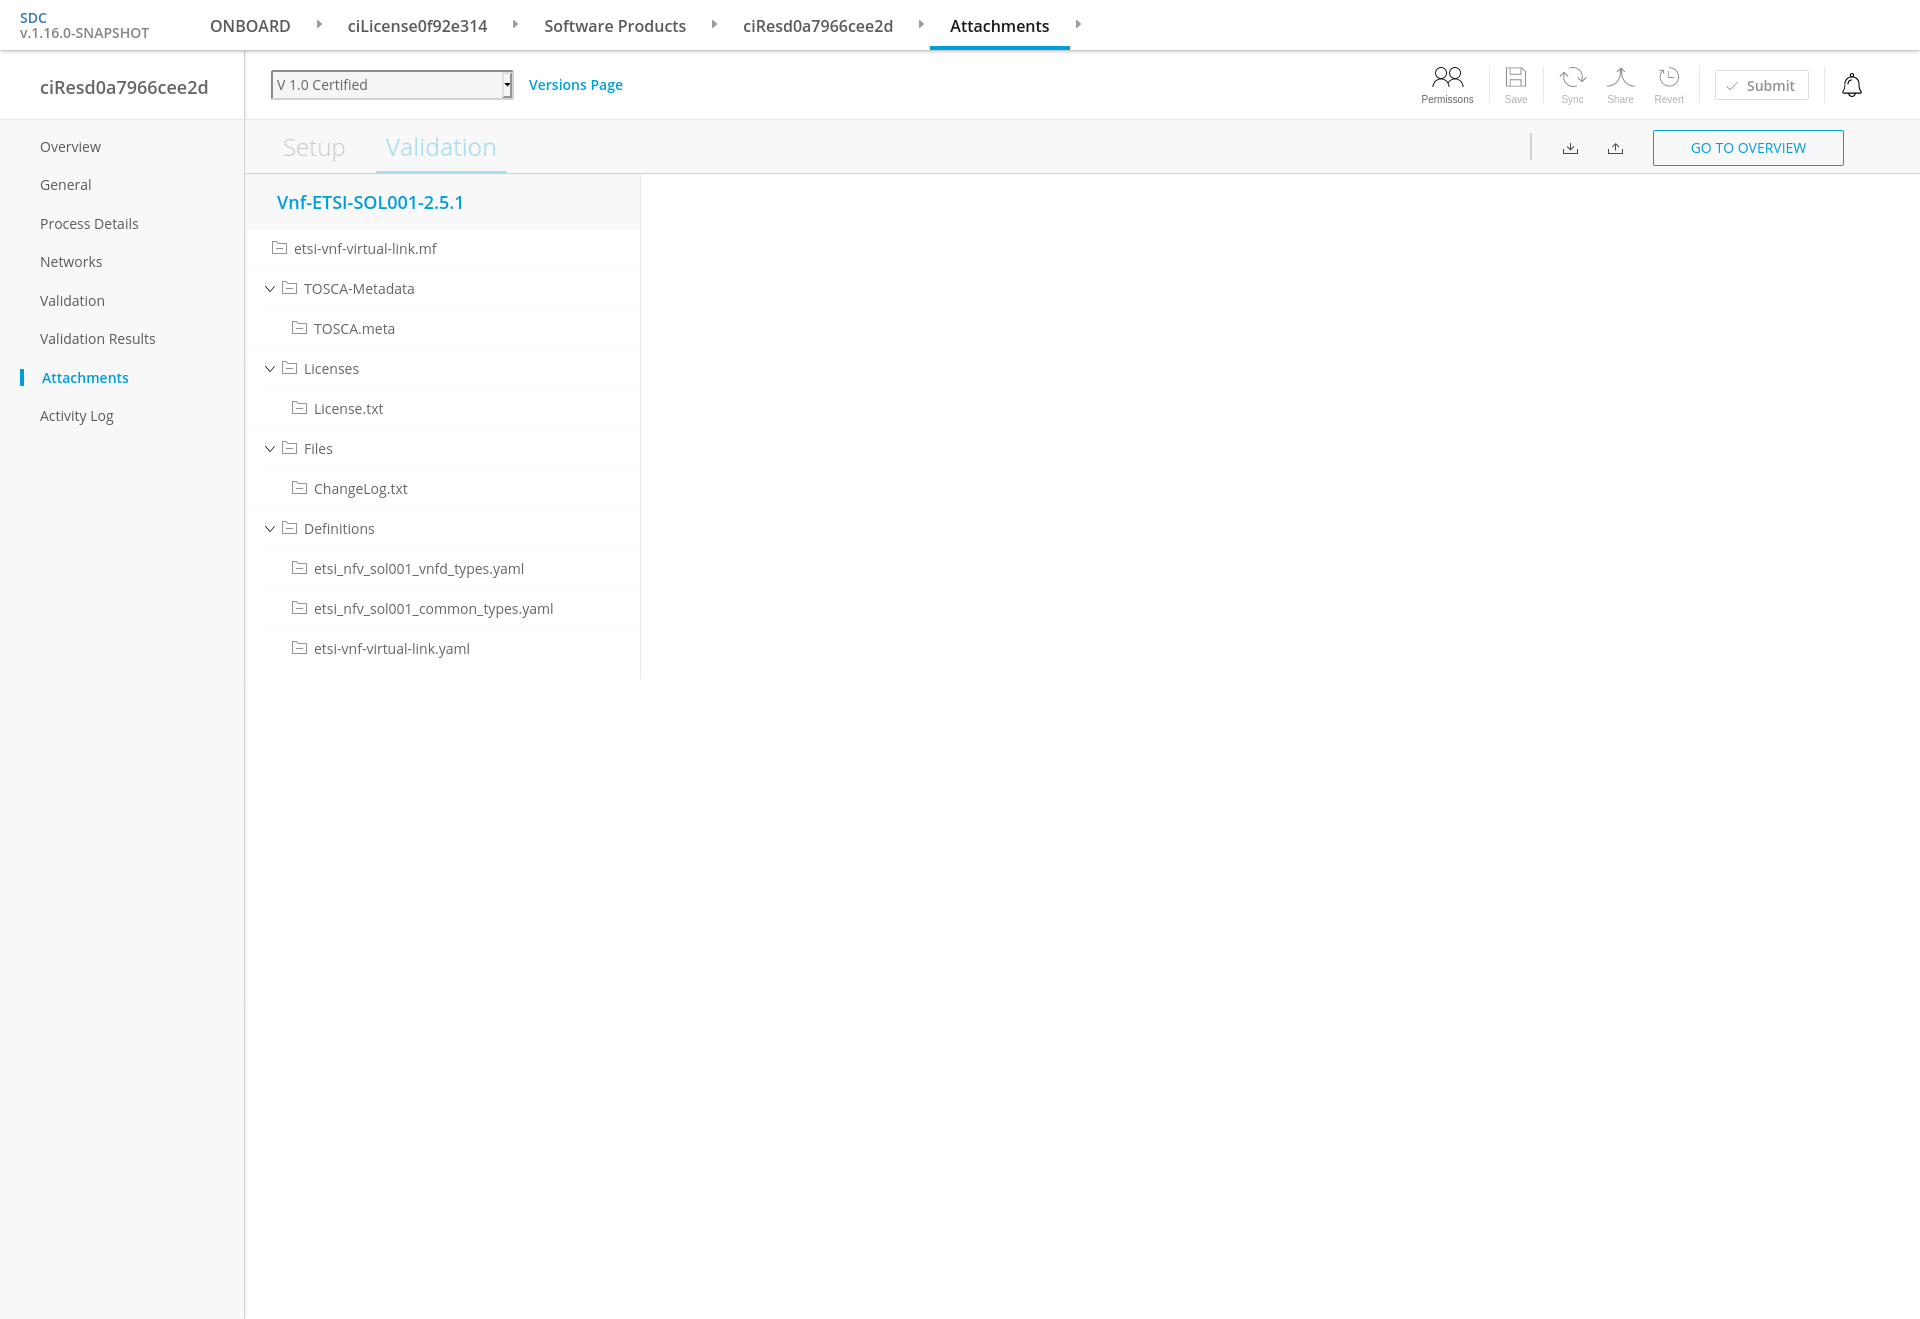The width and height of the screenshot is (1920, 1319).
Task: Collapse the Definitions folder
Action: coord(270,529)
